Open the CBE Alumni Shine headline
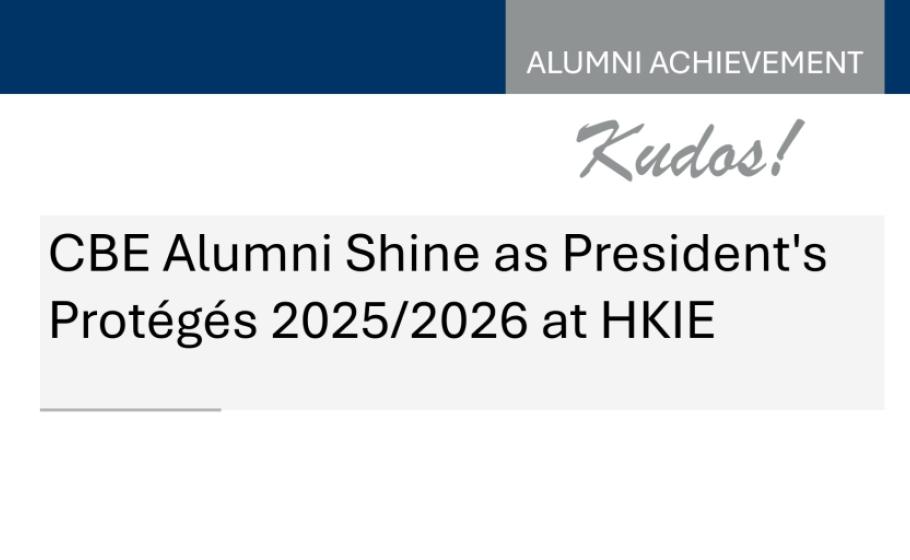The height and width of the screenshot is (560, 910). coord(437,287)
